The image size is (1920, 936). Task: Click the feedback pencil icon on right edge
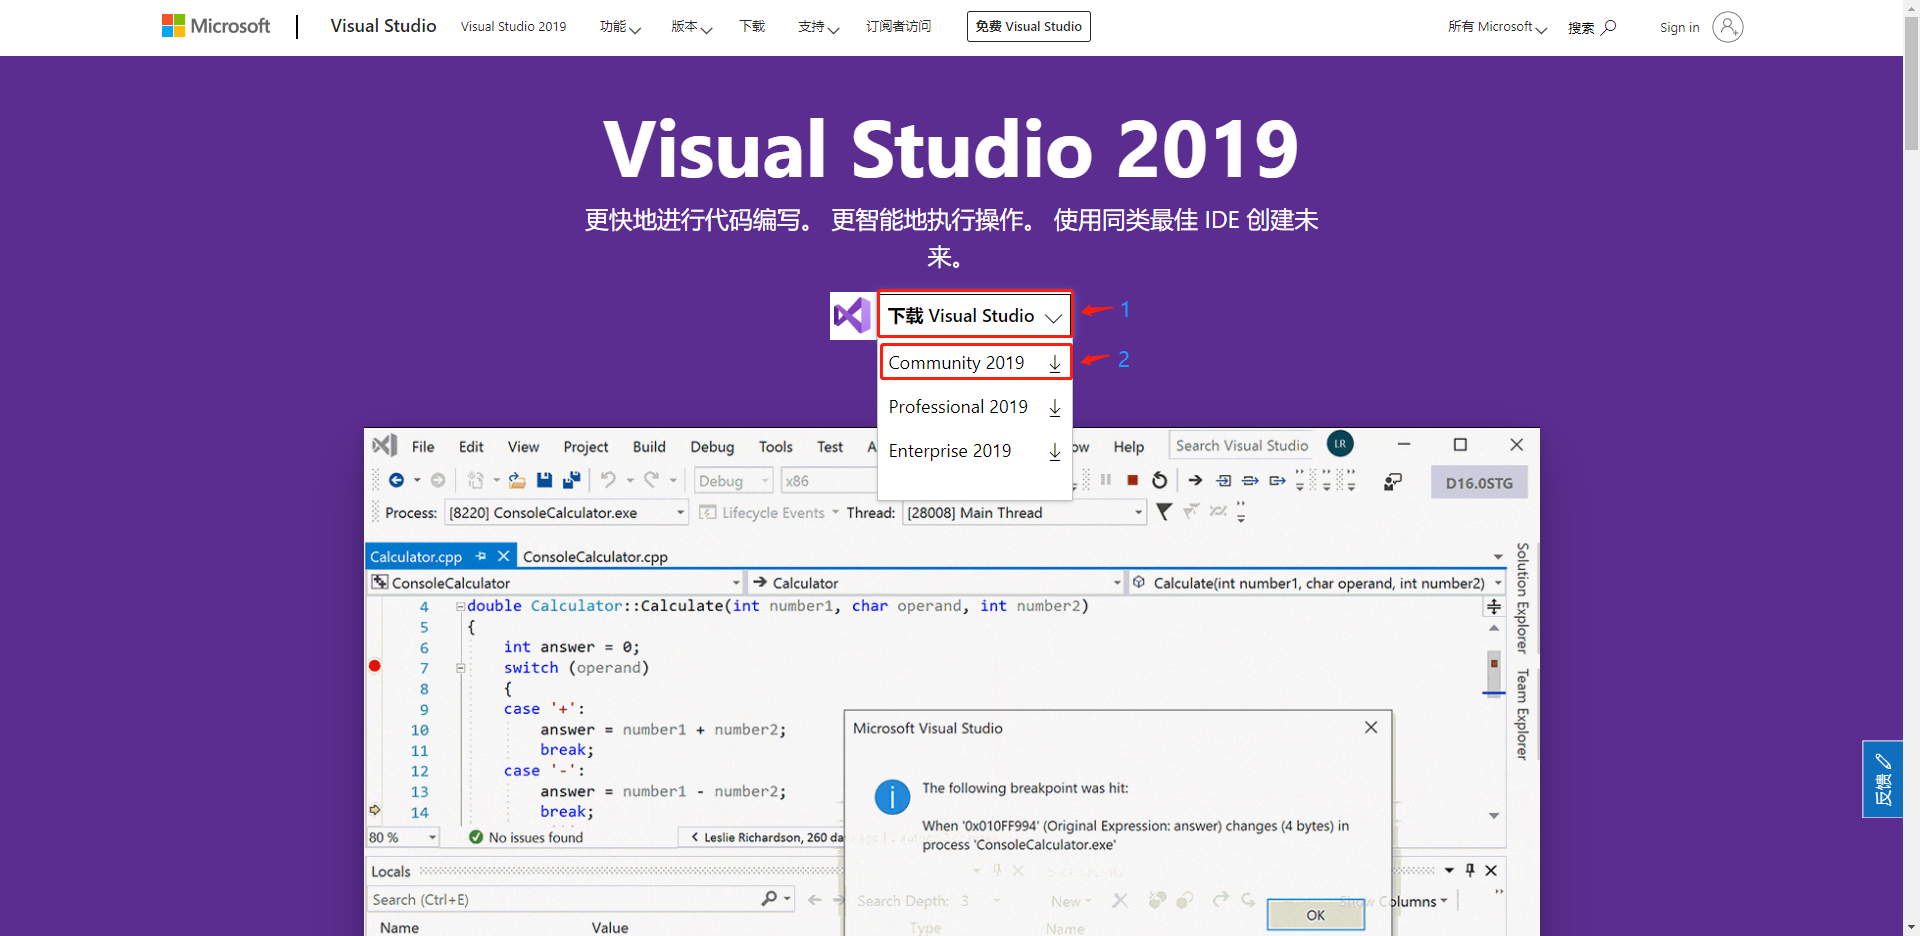pyautogui.click(x=1883, y=761)
